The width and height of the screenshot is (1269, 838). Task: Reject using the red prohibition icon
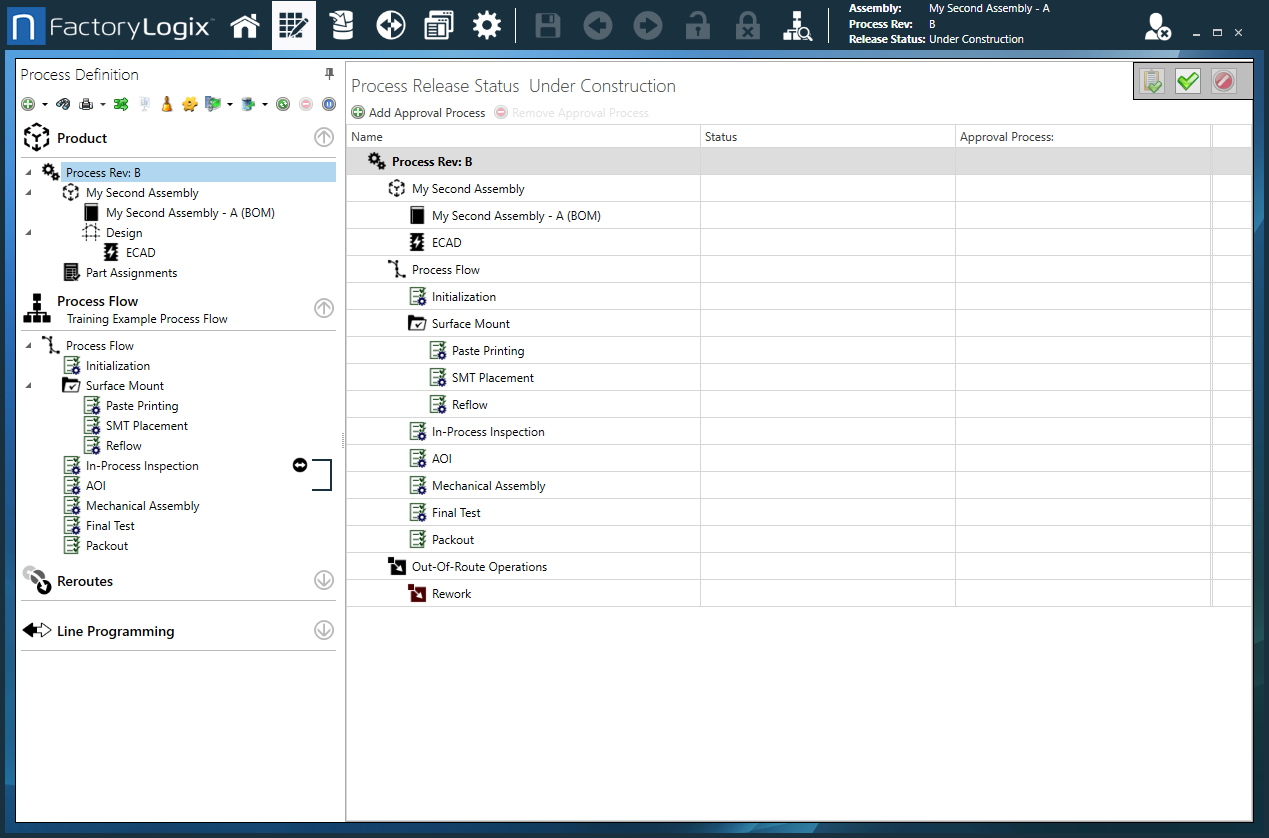coord(1223,81)
